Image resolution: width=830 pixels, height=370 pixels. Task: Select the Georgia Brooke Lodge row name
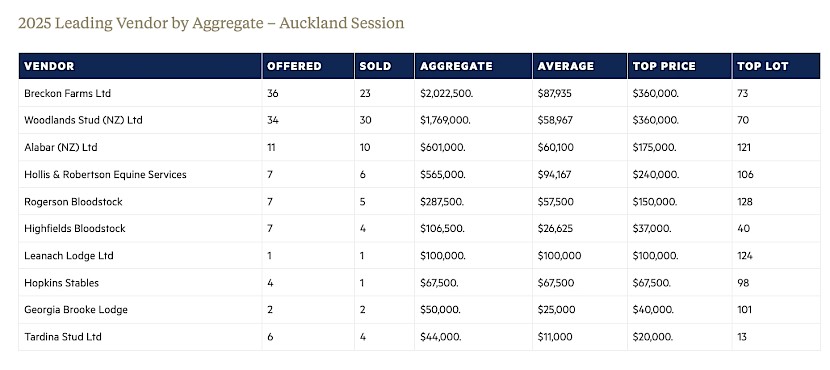pos(76,310)
